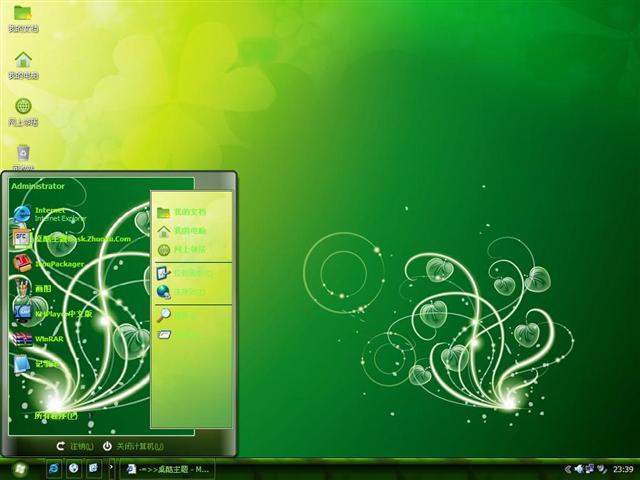Viewport: 640px width, 480px height.
Task: Open the Connect To globe entry in the Start menu
Action: (x=181, y=292)
